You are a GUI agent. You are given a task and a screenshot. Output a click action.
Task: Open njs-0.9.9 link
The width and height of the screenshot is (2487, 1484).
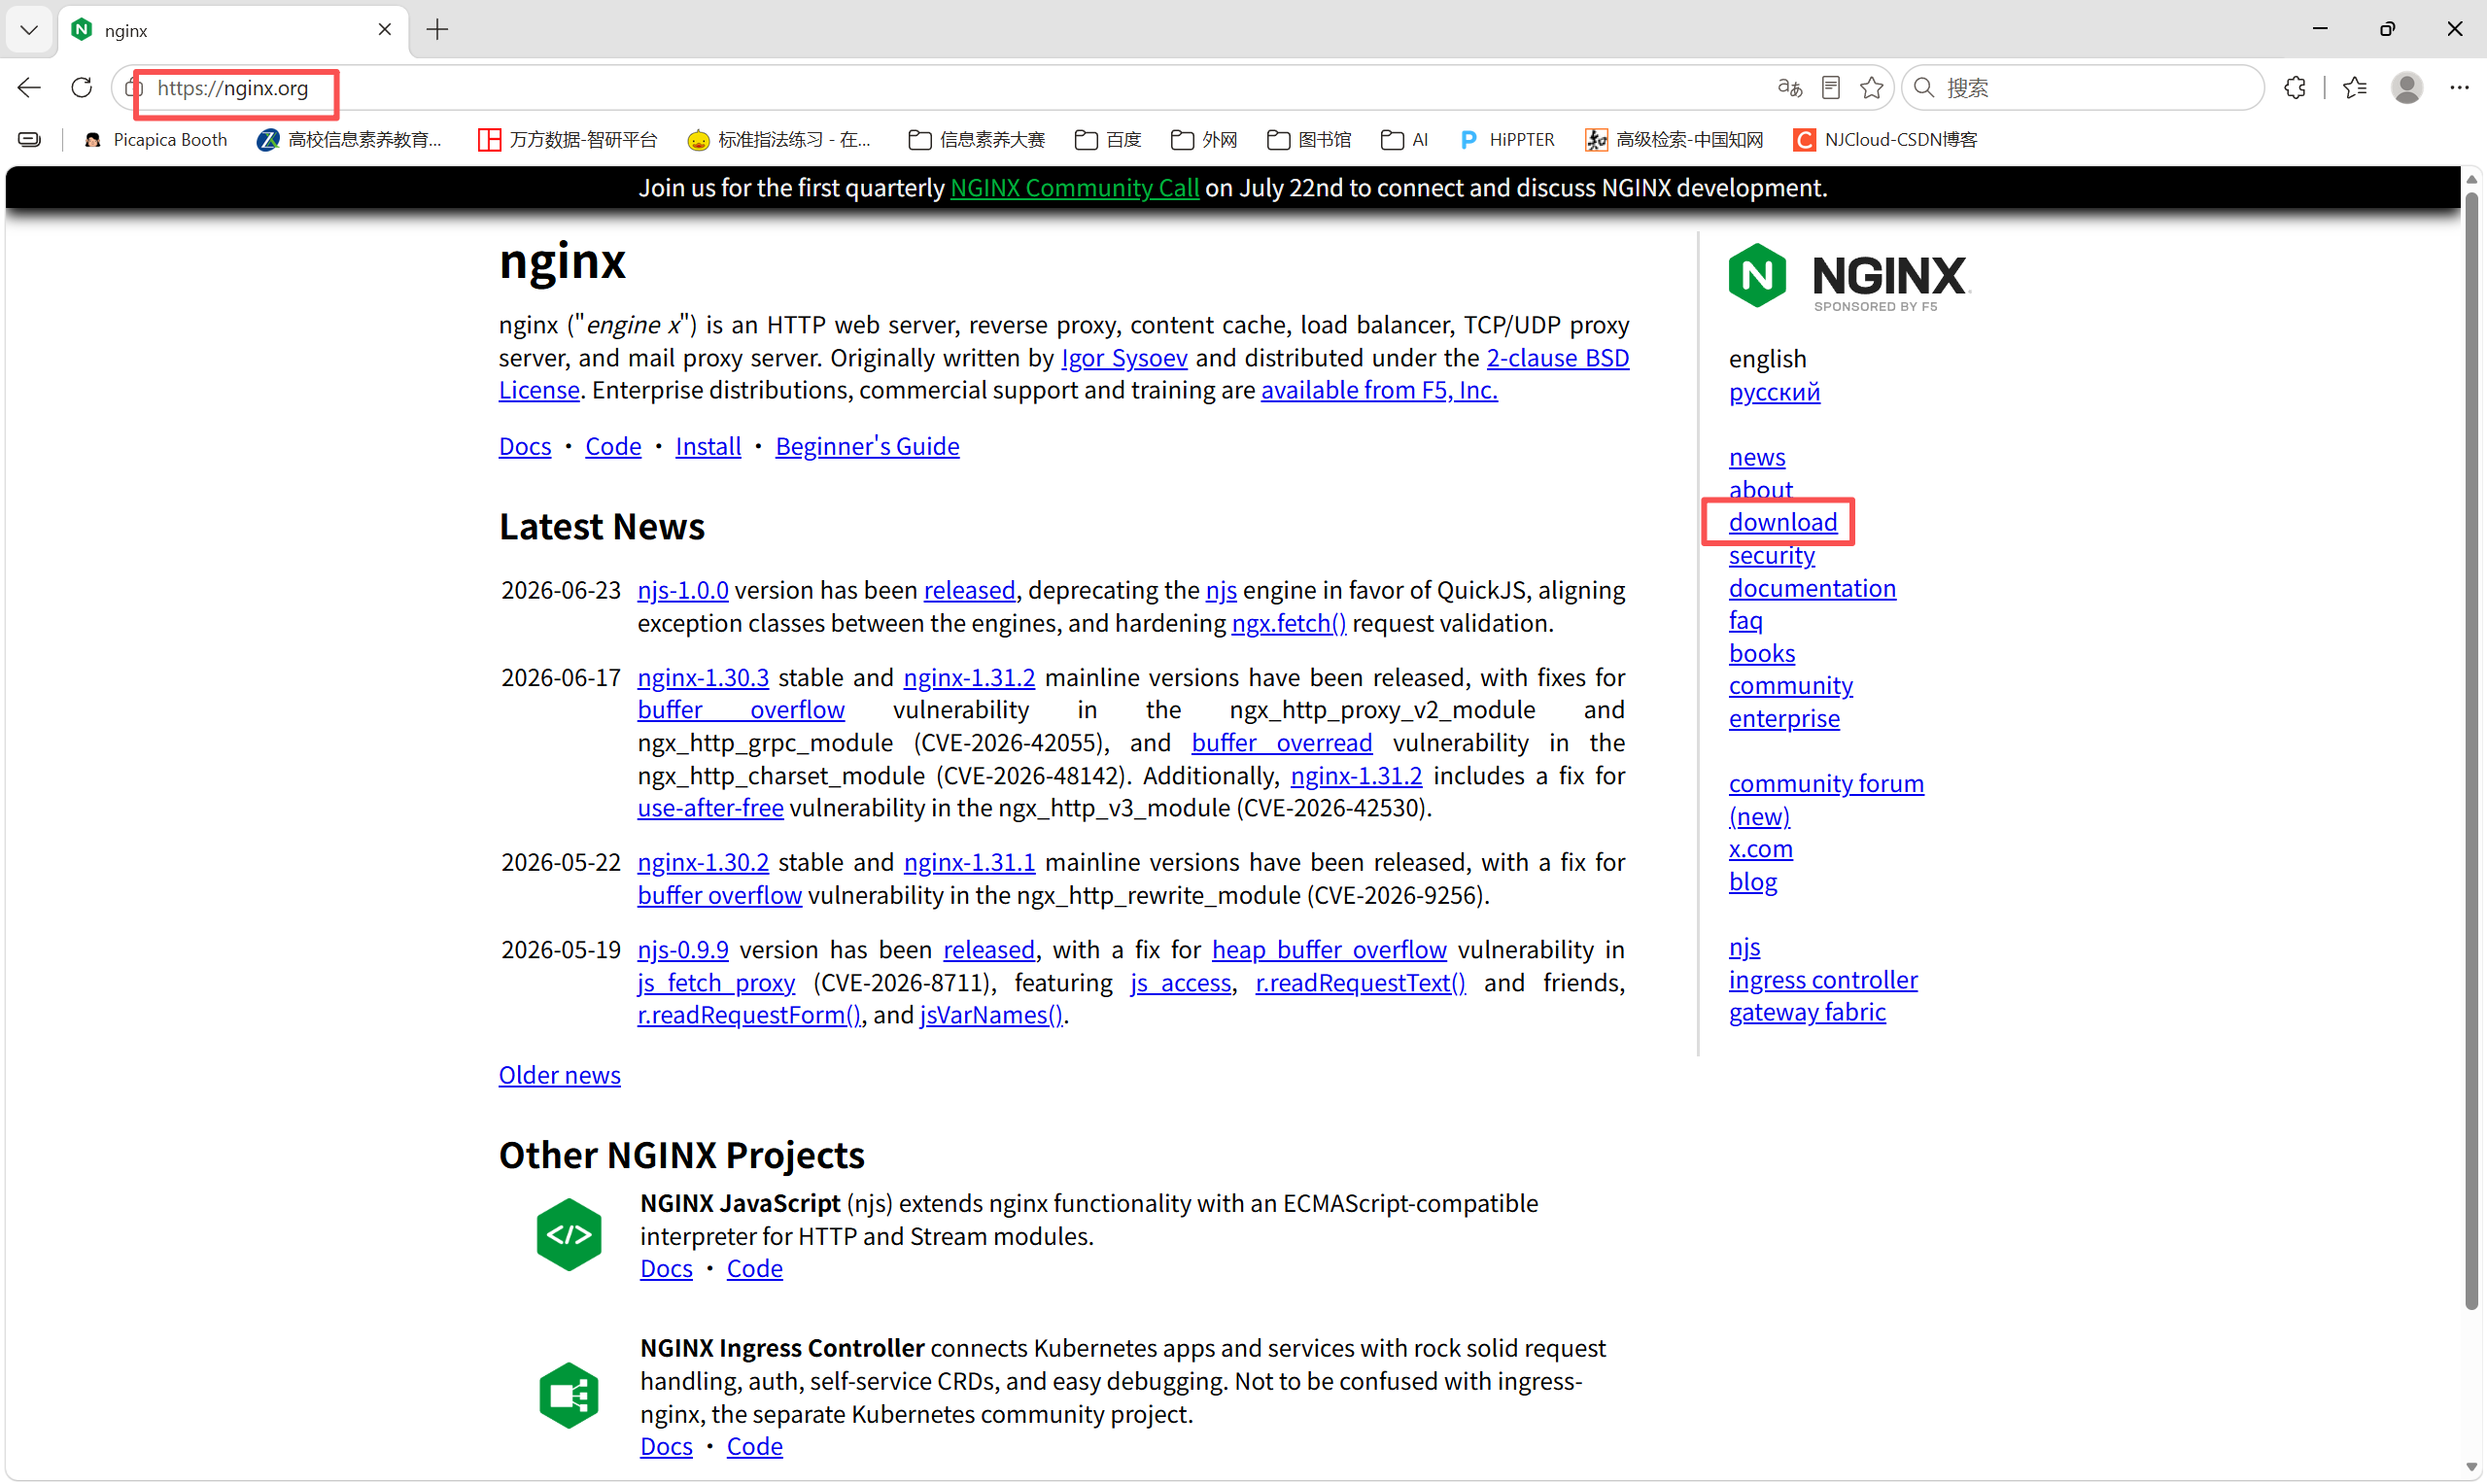tap(683, 950)
